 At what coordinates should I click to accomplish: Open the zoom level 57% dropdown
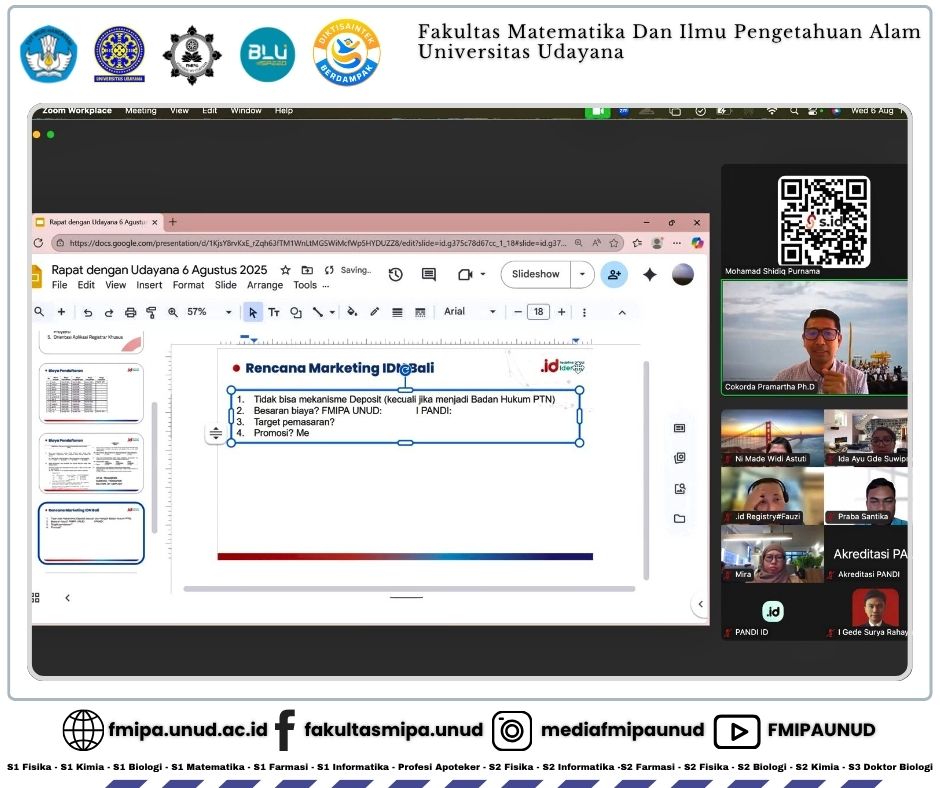click(228, 312)
